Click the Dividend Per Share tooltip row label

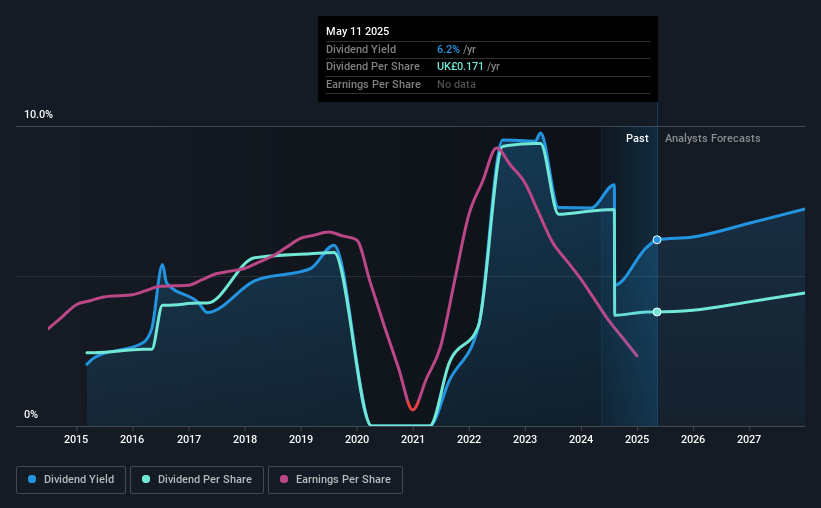coord(373,67)
